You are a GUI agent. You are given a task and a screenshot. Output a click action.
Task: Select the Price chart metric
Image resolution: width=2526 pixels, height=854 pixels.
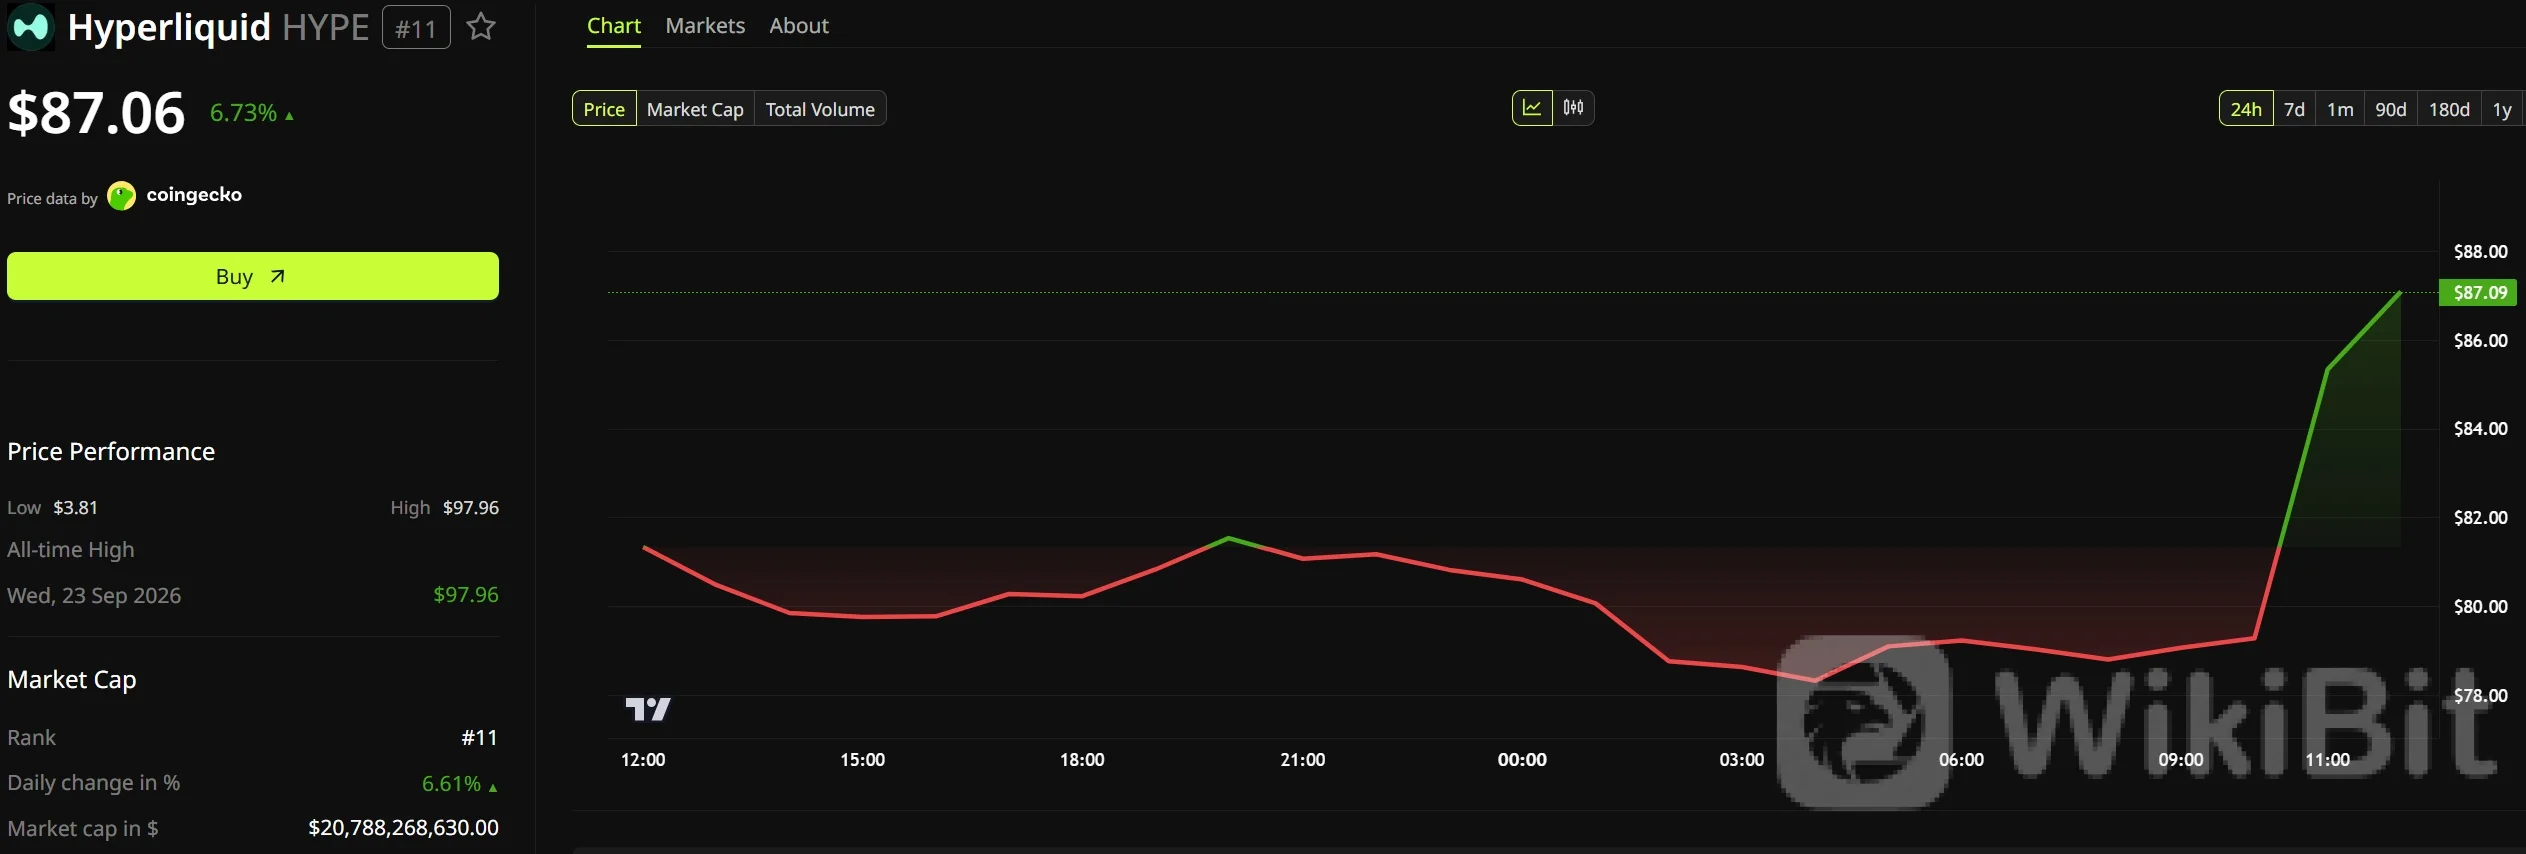[604, 109]
